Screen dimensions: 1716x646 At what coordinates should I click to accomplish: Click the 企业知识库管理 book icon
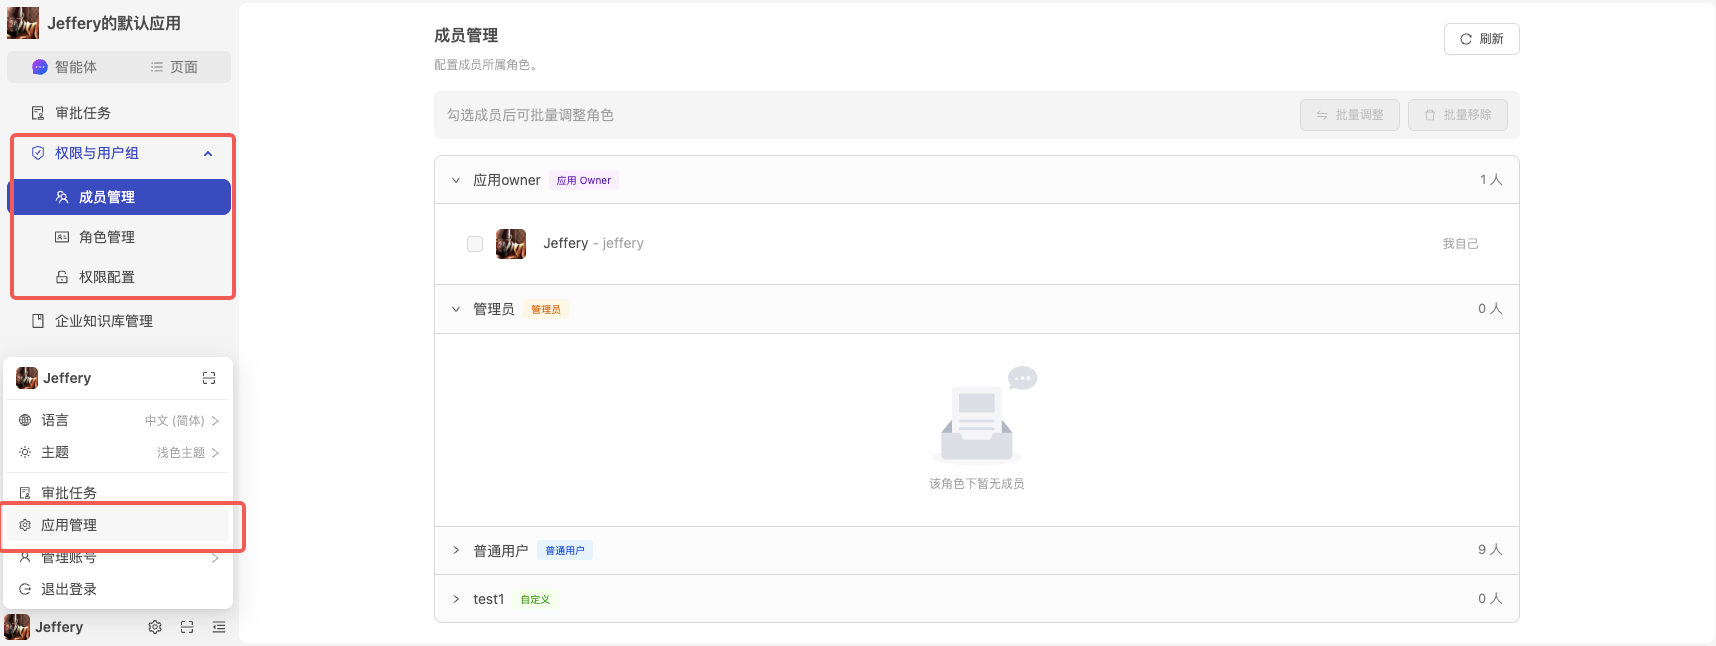coord(38,321)
